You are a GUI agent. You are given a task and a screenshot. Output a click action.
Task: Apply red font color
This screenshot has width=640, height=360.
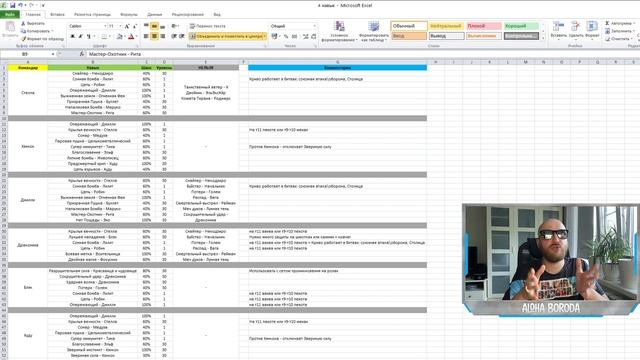(131, 36)
